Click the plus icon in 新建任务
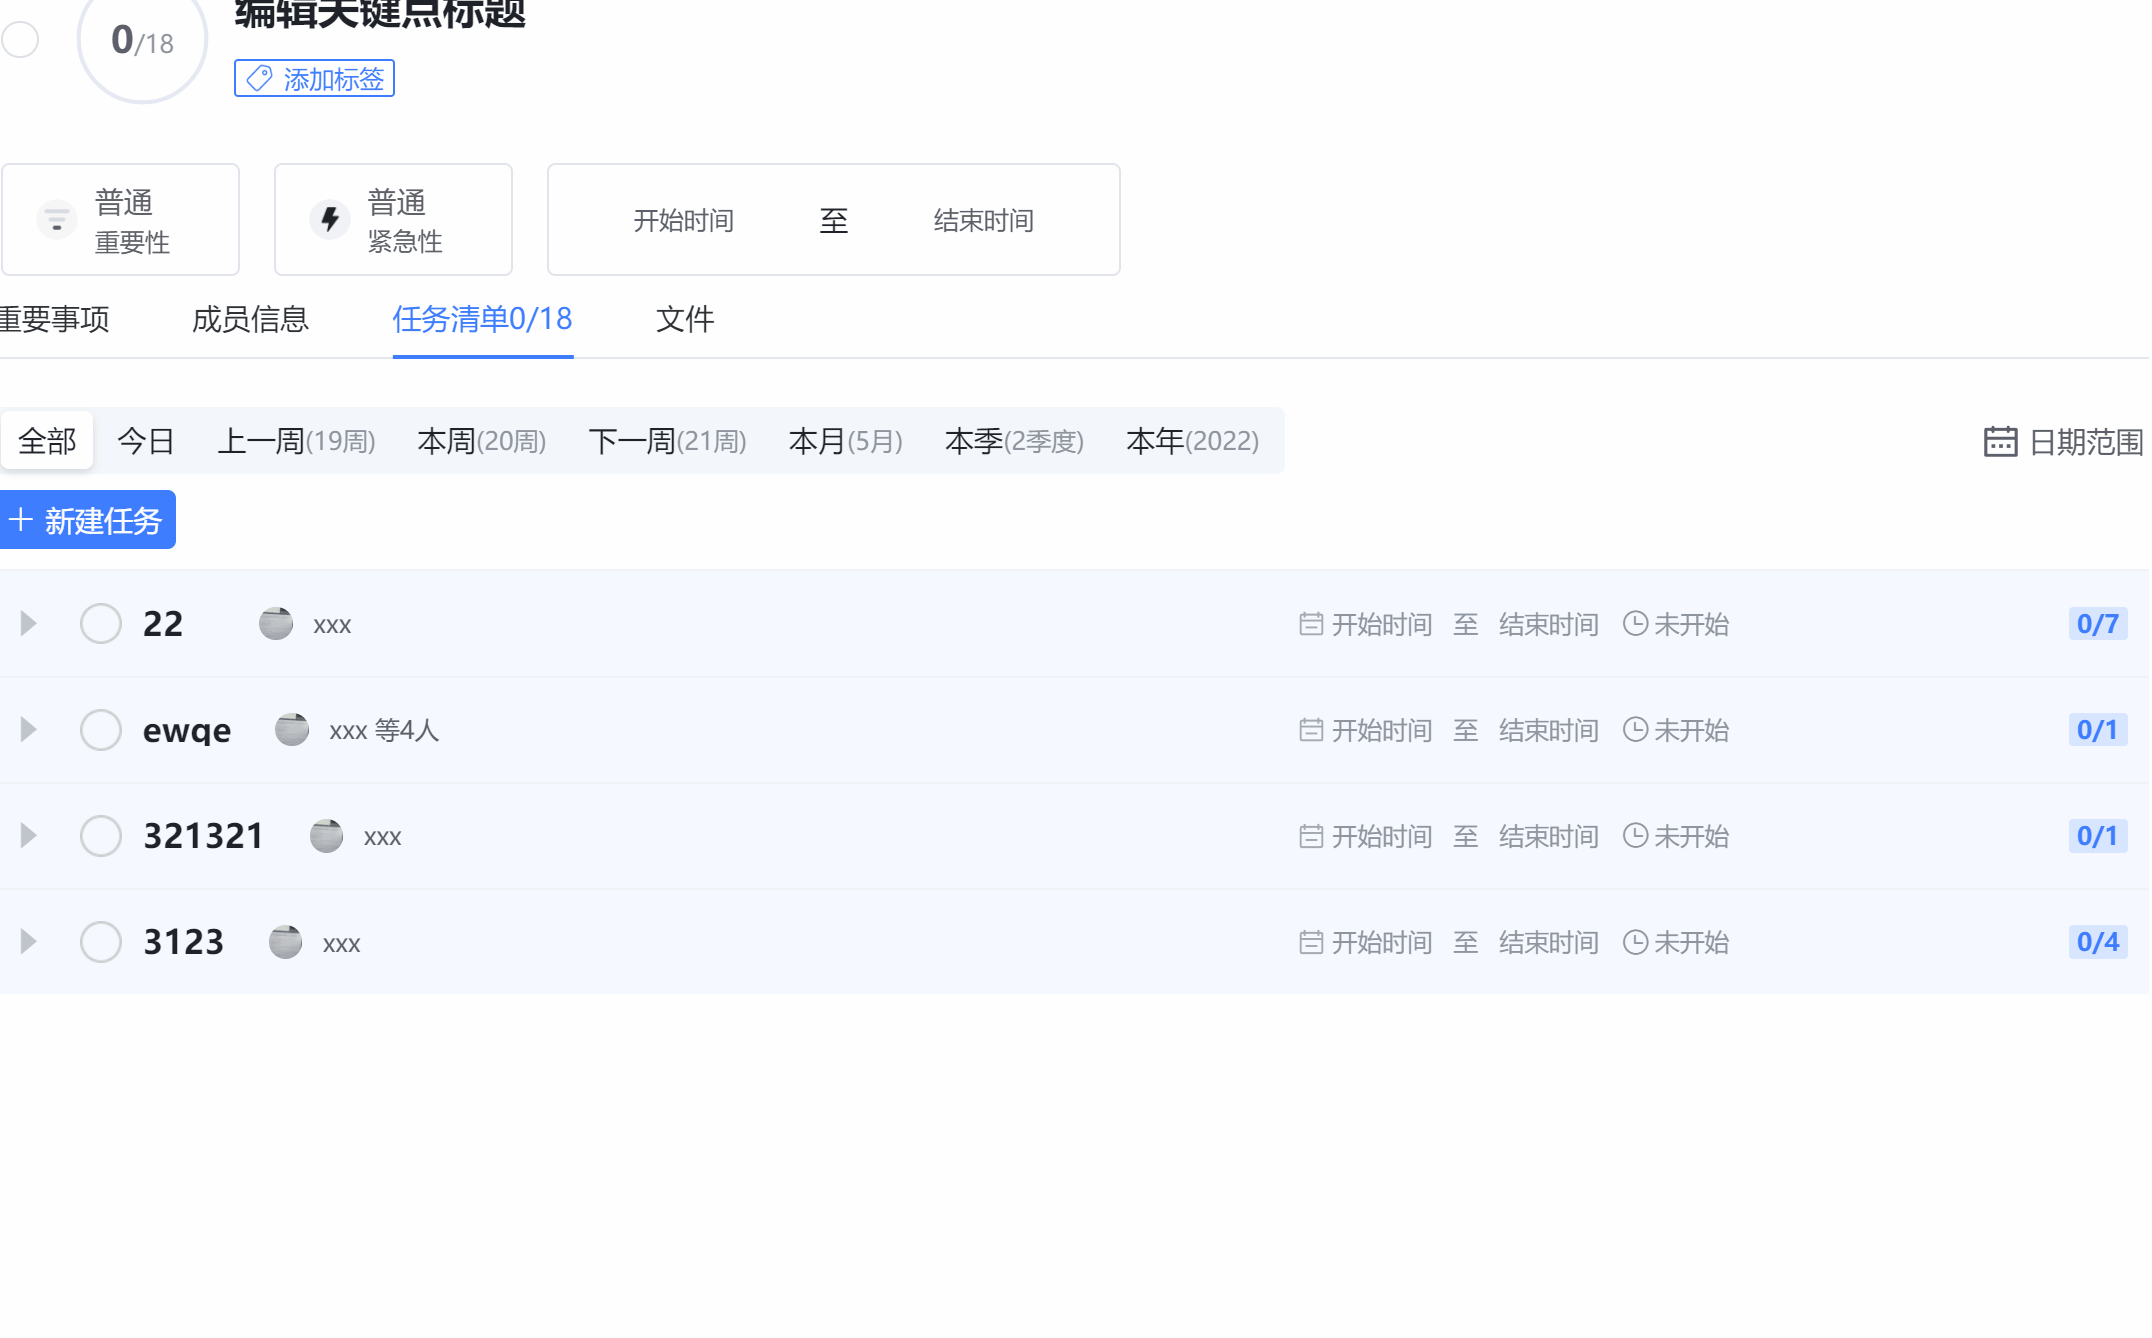 (x=22, y=519)
